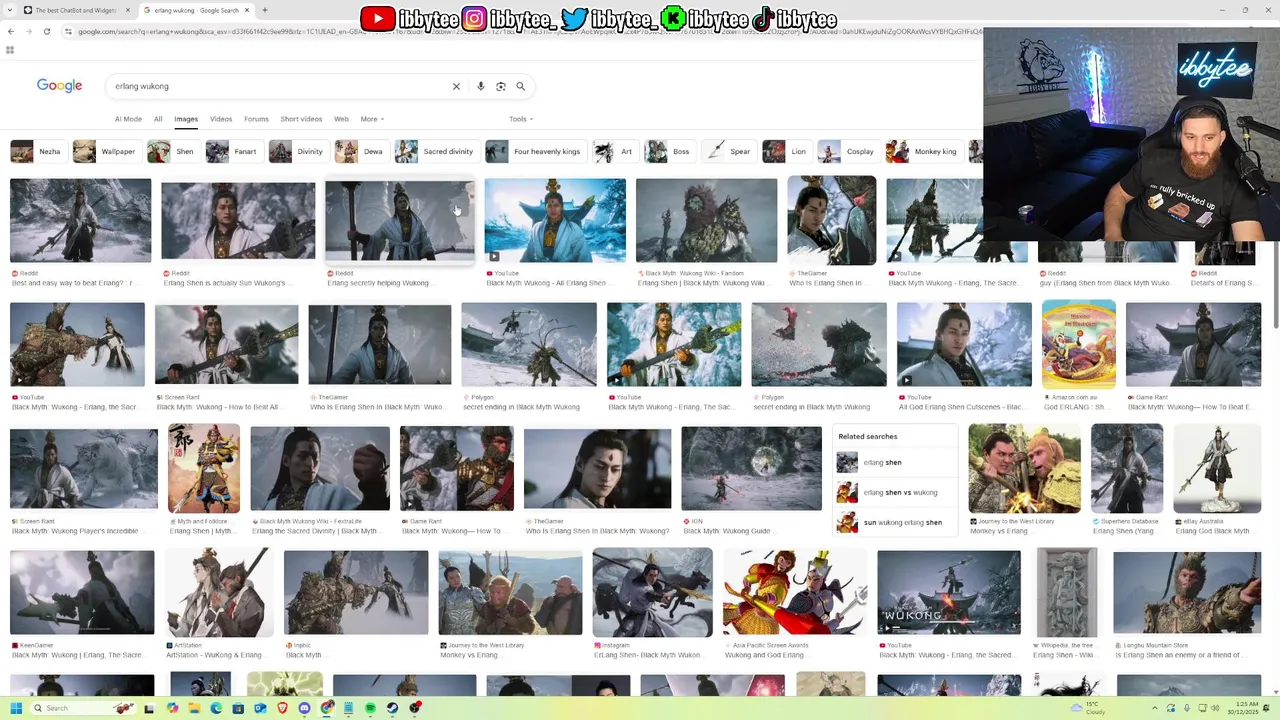Screen dimensions: 1280x720
Task: Open Microsoft Edge from the taskbar
Action: click(216, 708)
